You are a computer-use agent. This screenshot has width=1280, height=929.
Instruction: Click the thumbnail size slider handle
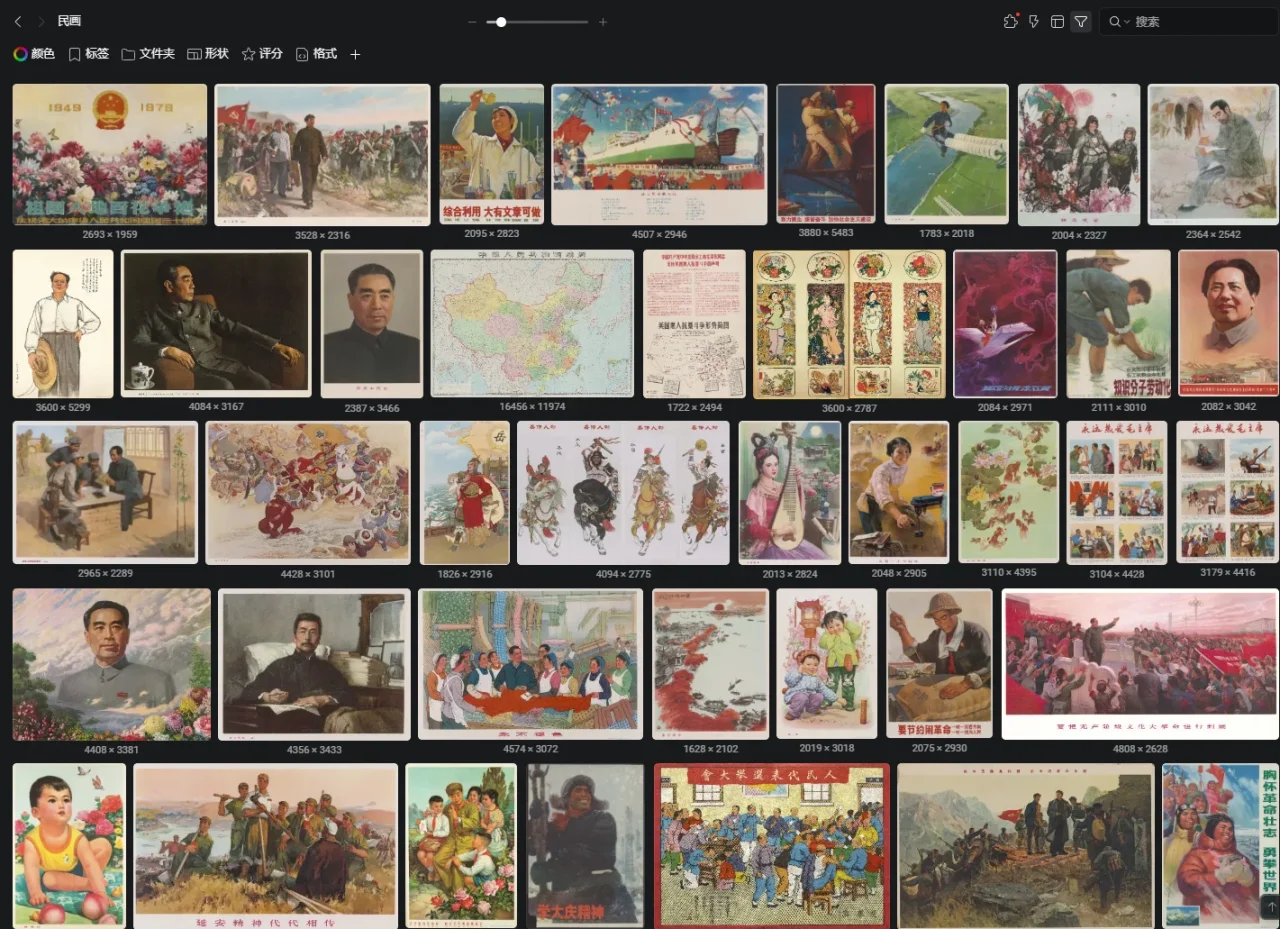click(x=501, y=22)
